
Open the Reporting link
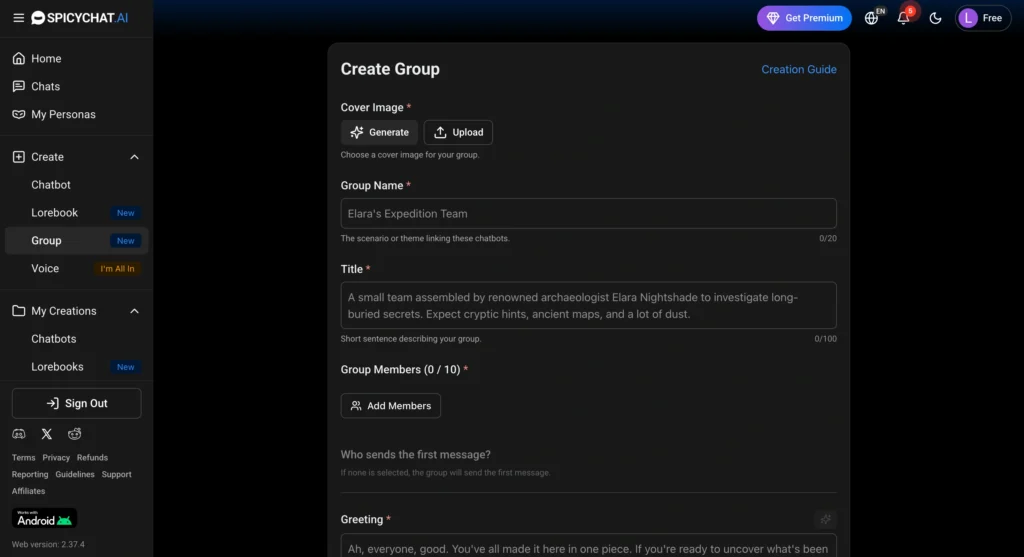click(30, 475)
